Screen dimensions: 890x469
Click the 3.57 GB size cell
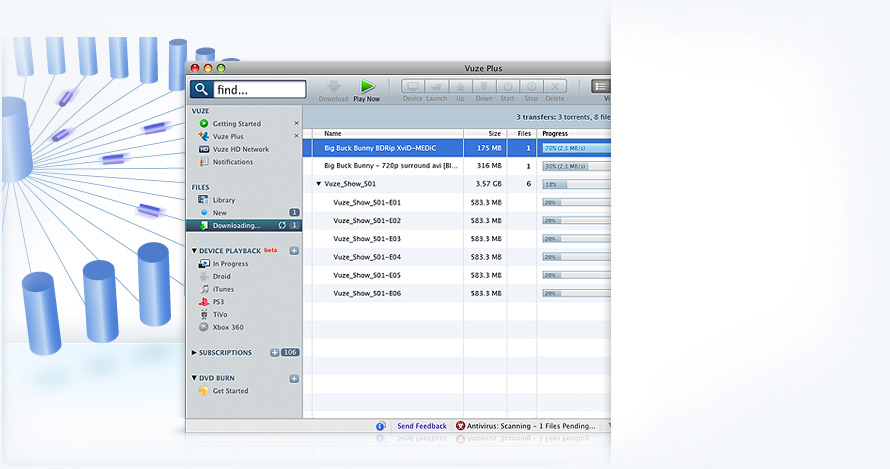[x=489, y=184]
